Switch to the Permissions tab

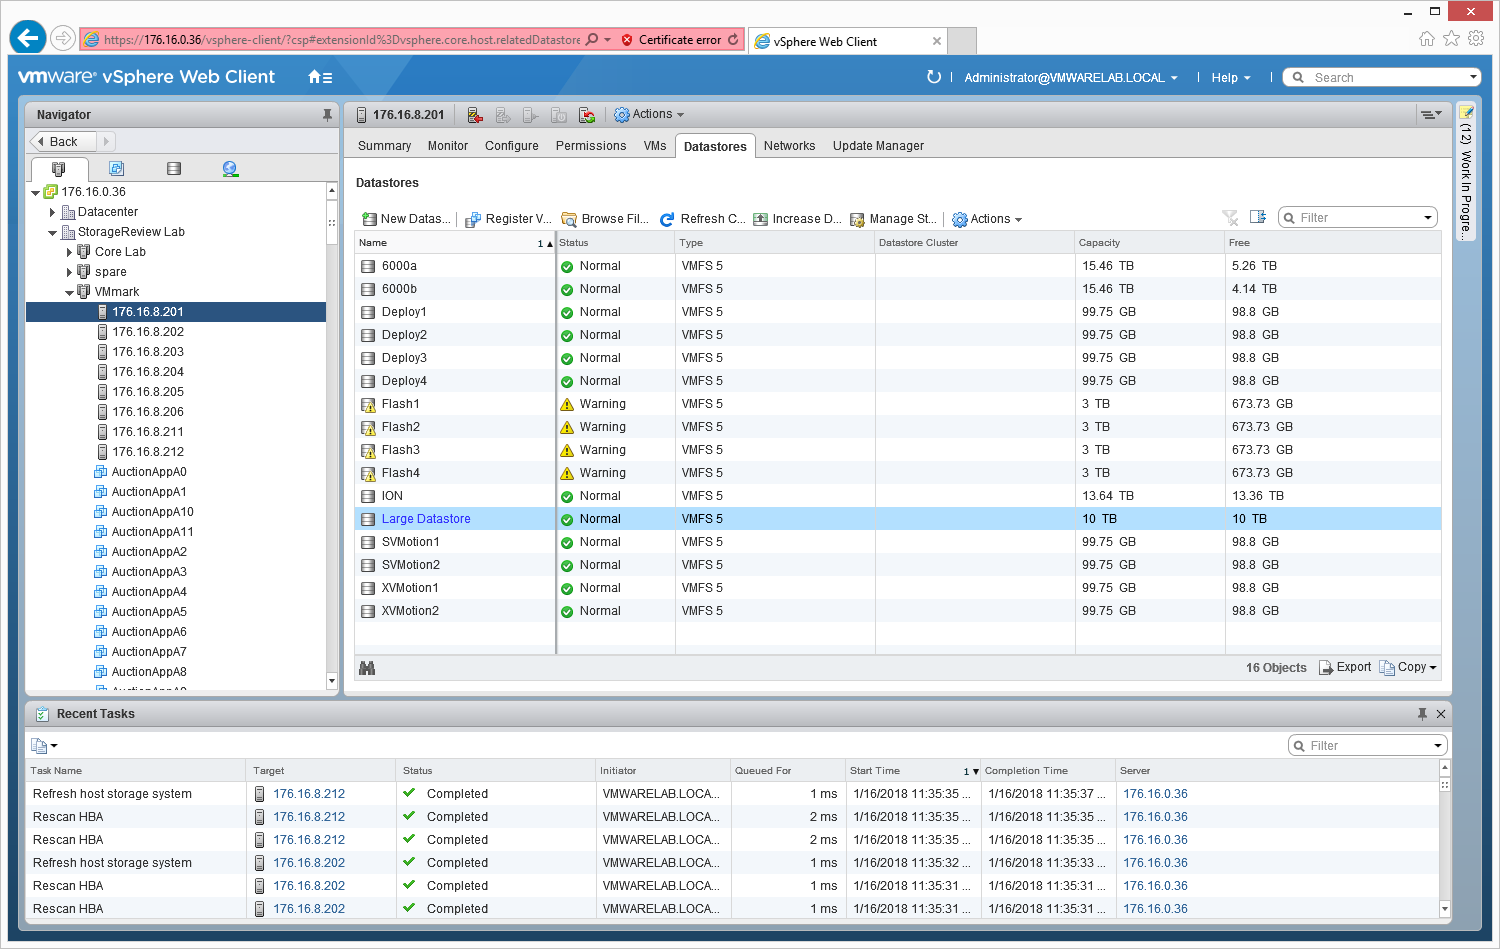[591, 146]
